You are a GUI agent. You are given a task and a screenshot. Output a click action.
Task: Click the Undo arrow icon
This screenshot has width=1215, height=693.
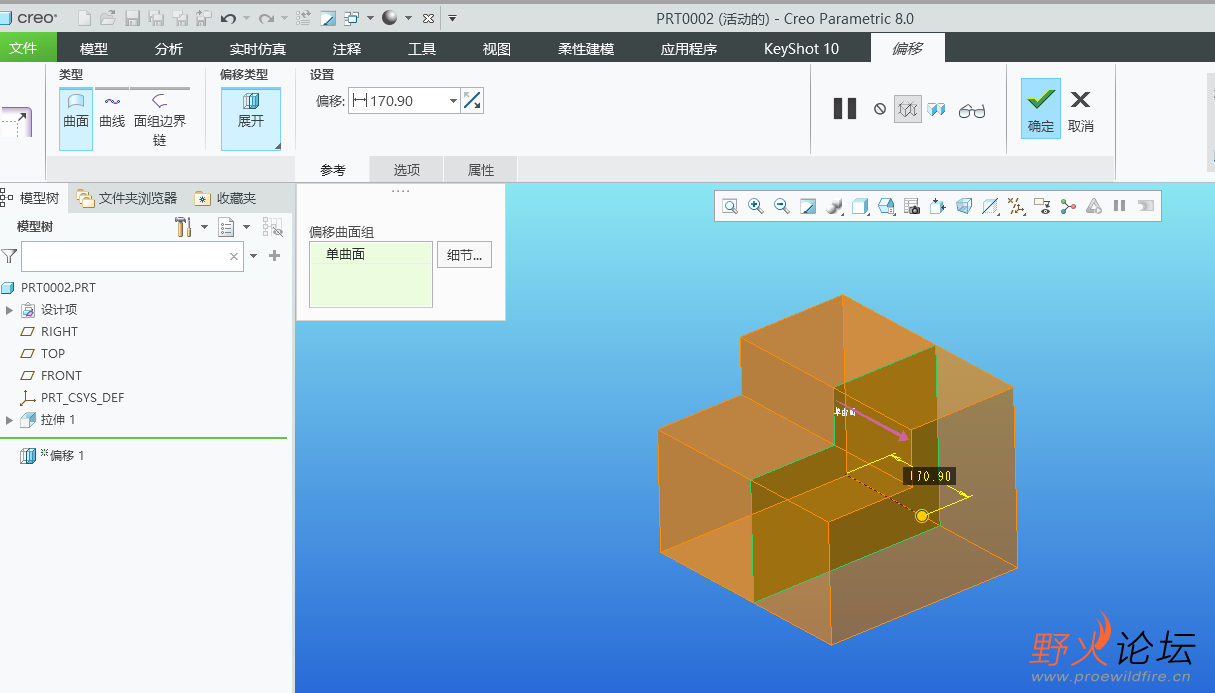click(228, 18)
